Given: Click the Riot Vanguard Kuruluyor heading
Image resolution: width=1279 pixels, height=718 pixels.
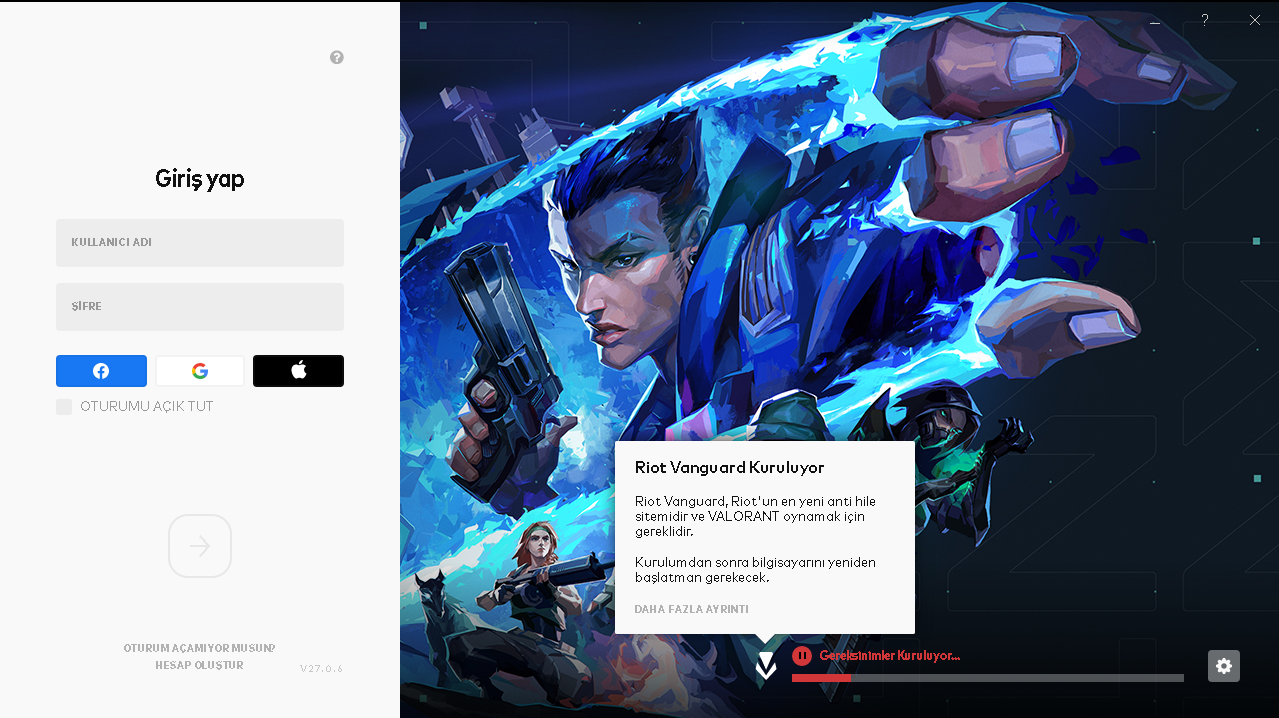Looking at the screenshot, I should pyautogui.click(x=730, y=468).
